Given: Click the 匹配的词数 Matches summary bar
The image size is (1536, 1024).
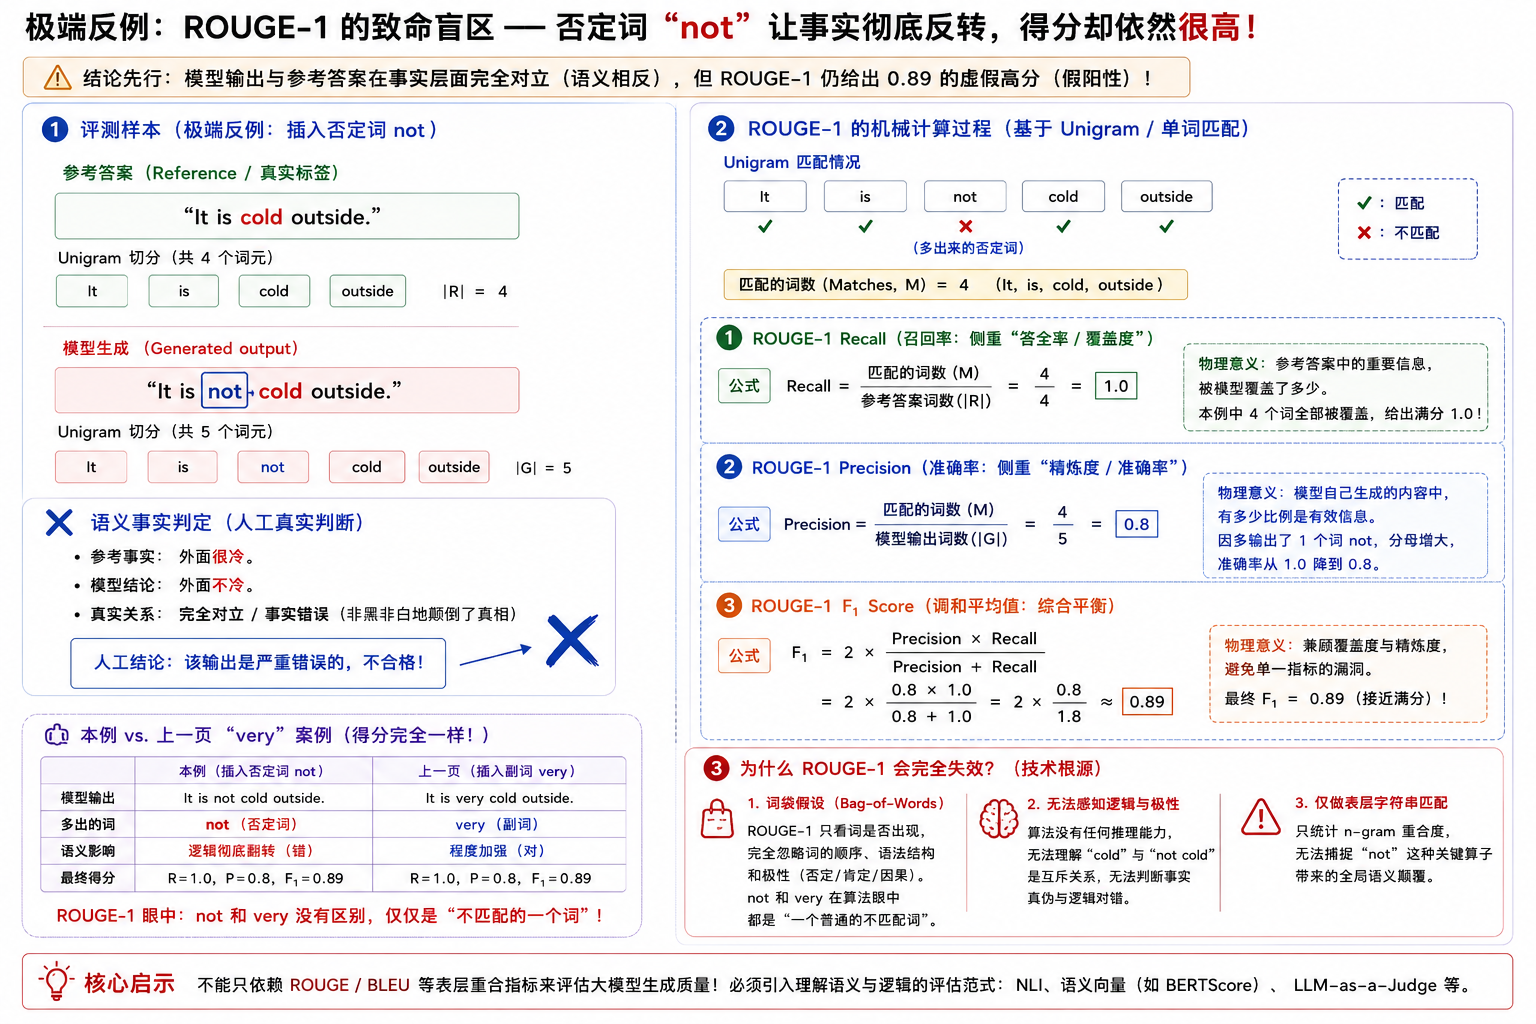Looking at the screenshot, I should coord(956,285).
